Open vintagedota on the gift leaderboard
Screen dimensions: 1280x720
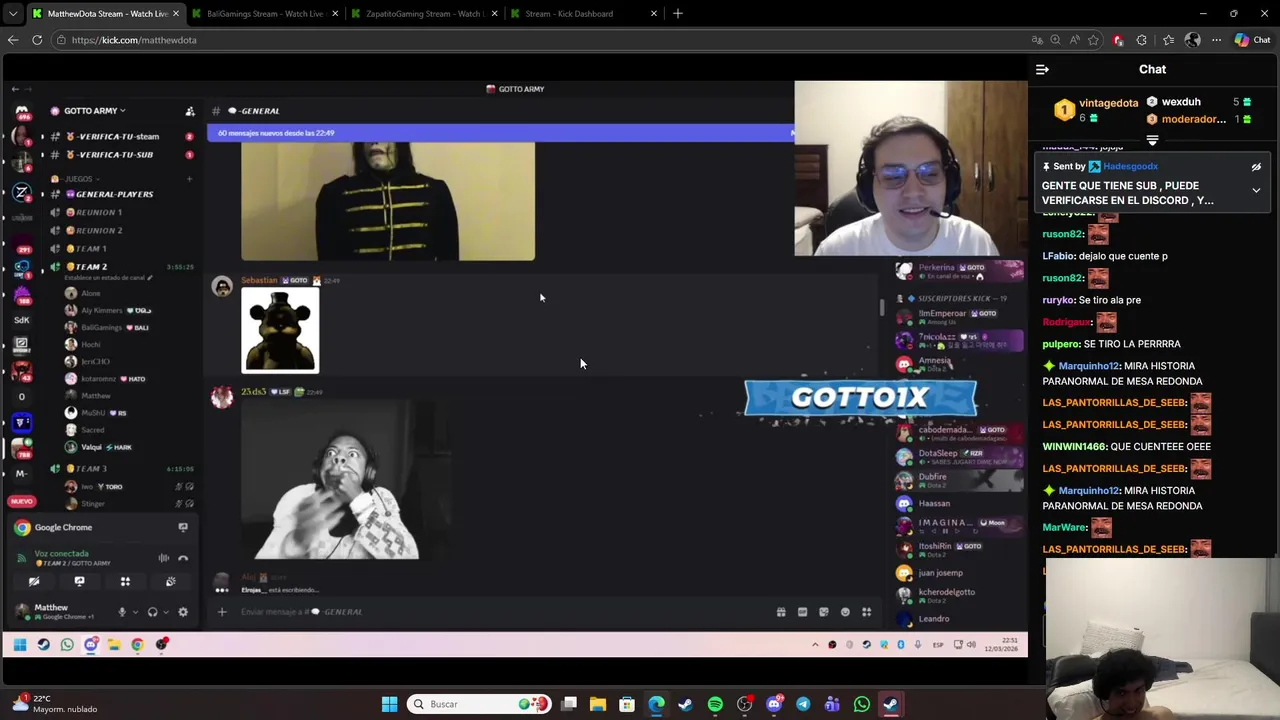[1108, 102]
